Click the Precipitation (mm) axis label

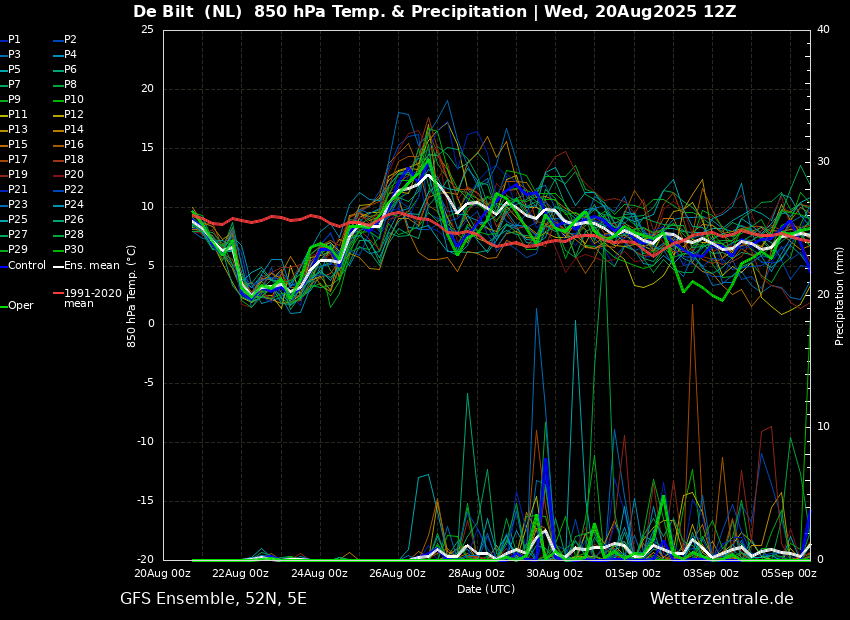click(840, 294)
